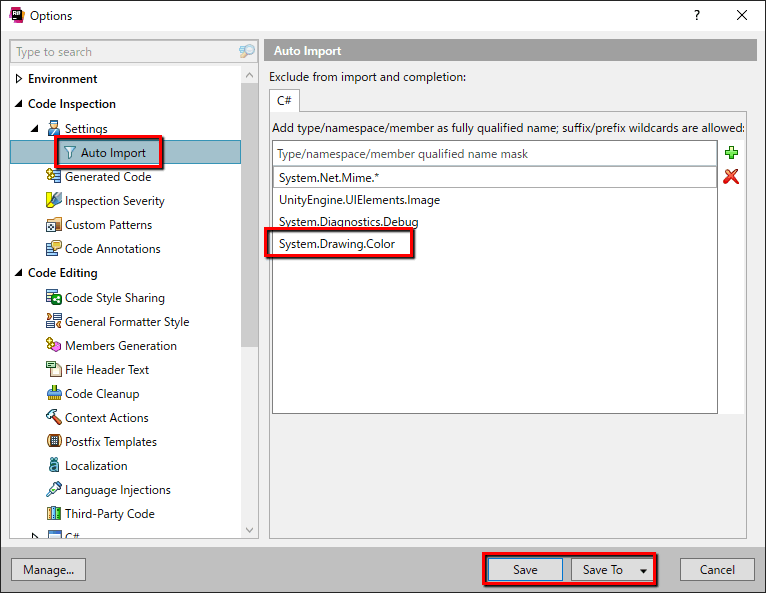Select the System.Net.Mime.* entry
Image resolution: width=766 pixels, height=593 pixels.
494,178
